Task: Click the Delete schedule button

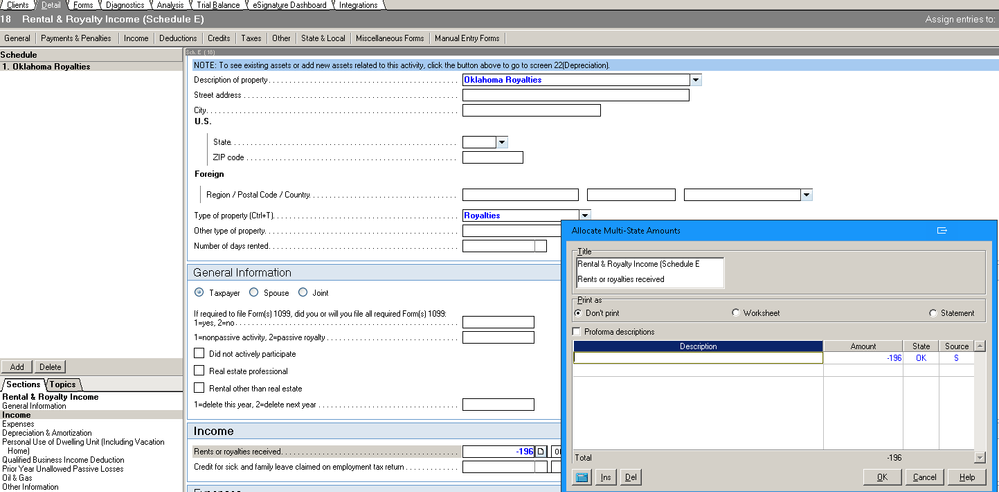Action: (x=50, y=367)
